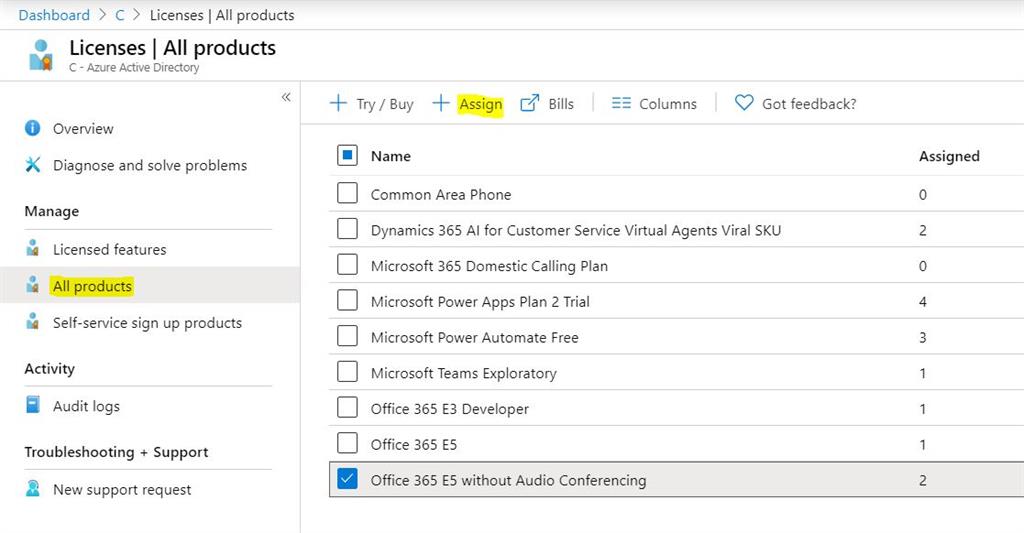Click the Diagnose and solve problems wrench icon
1024x533 pixels.
coord(33,165)
